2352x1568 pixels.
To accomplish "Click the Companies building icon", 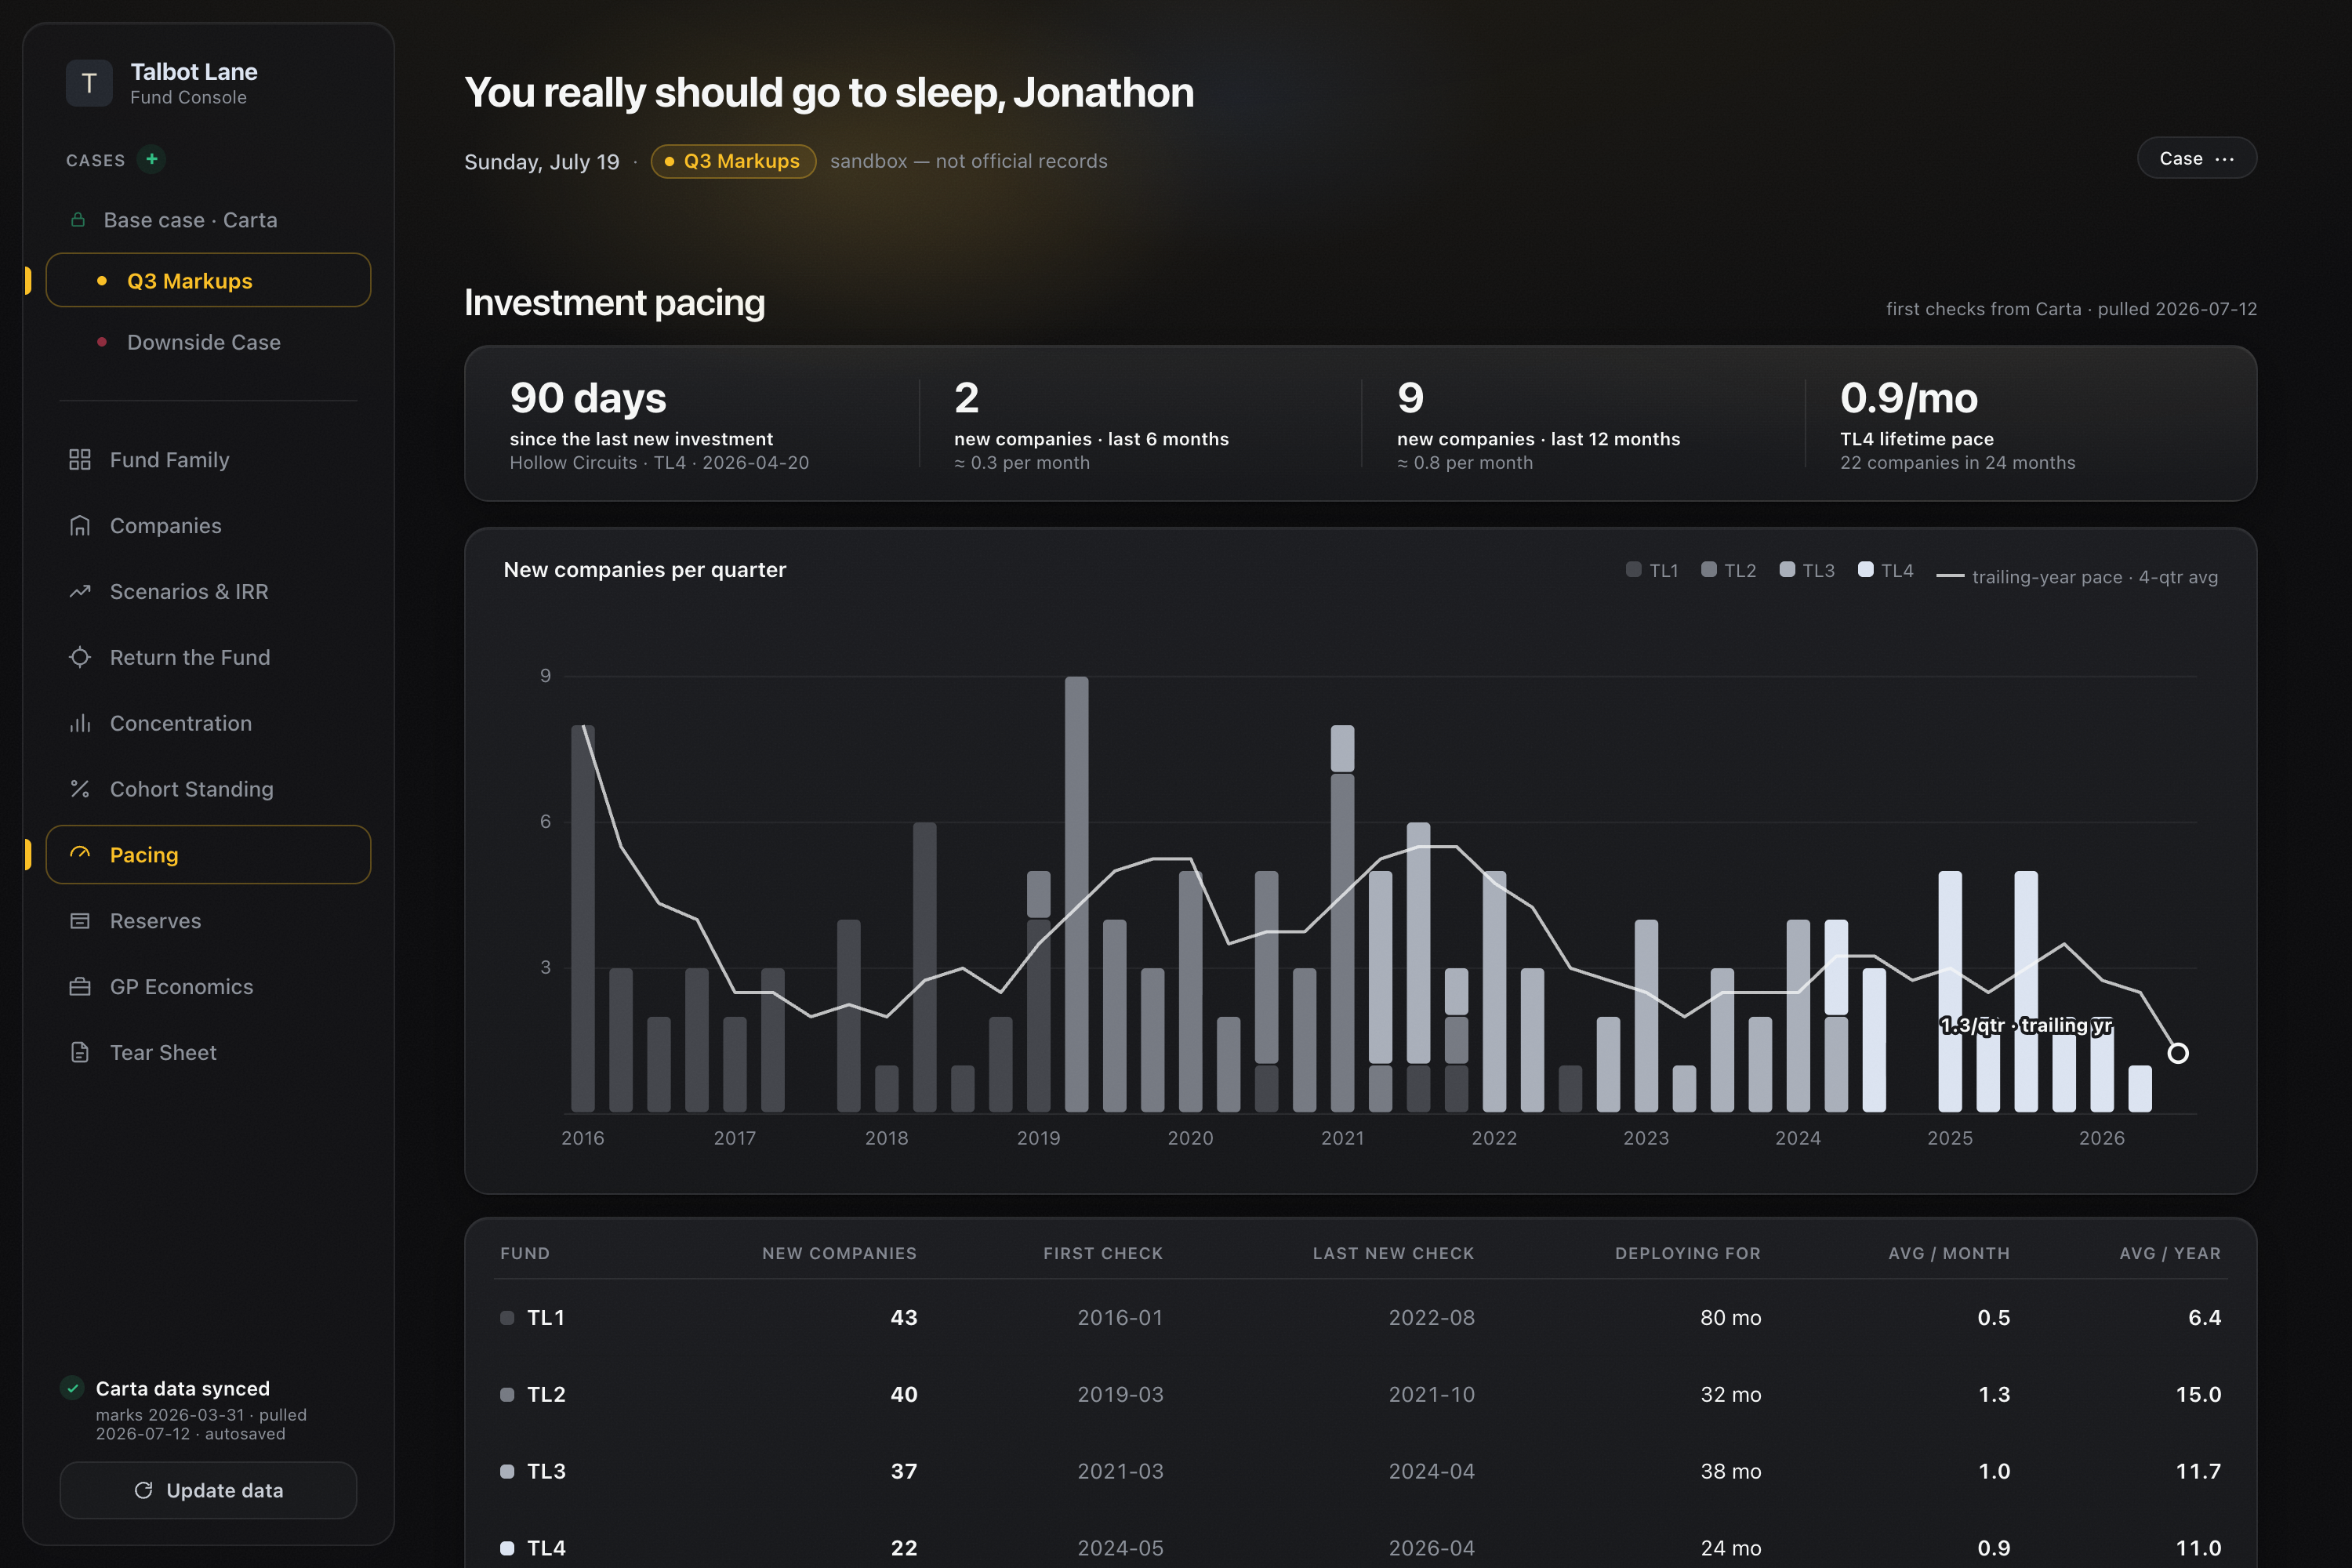I will (80, 526).
